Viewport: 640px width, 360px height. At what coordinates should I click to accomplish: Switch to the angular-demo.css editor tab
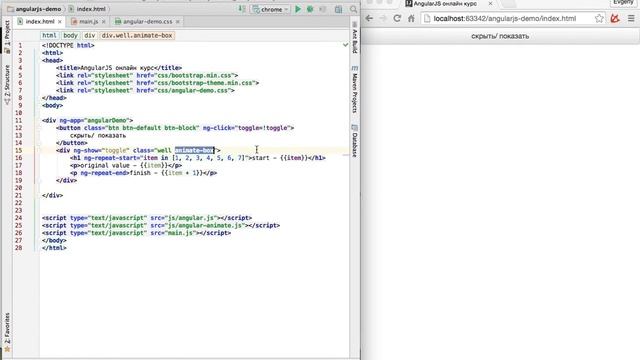[x=147, y=21]
